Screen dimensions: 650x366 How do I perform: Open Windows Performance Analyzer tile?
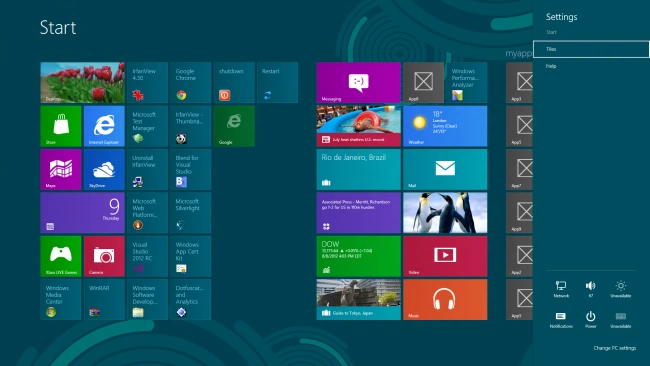click(467, 82)
